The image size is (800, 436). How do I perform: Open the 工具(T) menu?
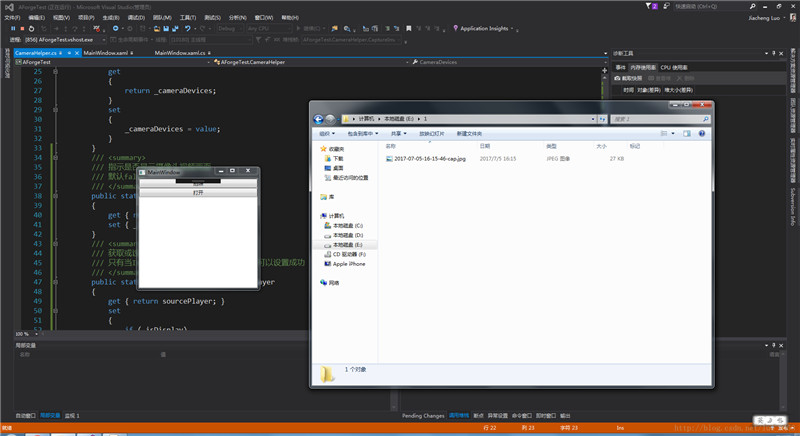(188, 17)
